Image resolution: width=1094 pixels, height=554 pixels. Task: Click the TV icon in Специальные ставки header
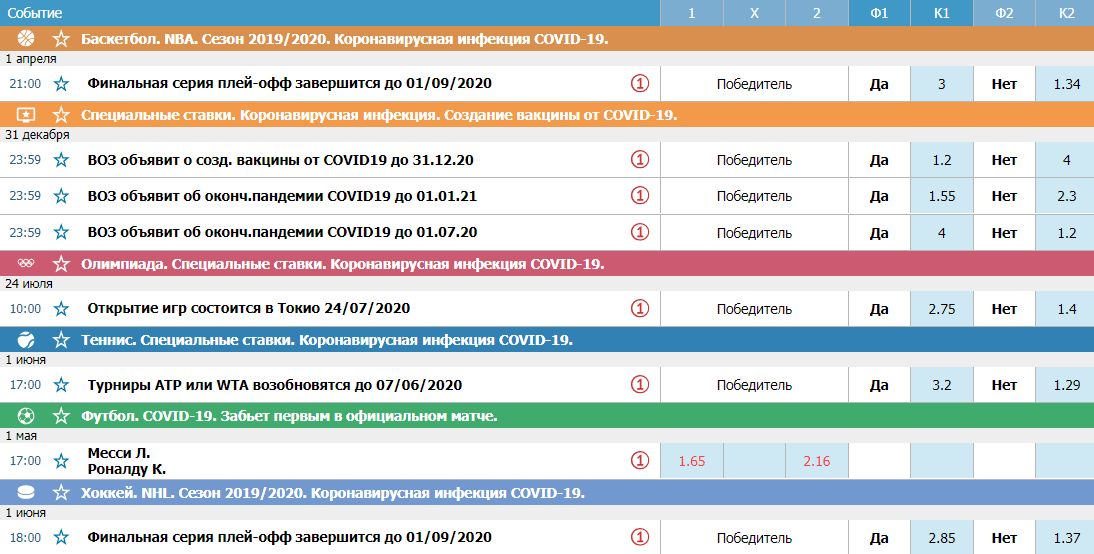click(x=26, y=114)
